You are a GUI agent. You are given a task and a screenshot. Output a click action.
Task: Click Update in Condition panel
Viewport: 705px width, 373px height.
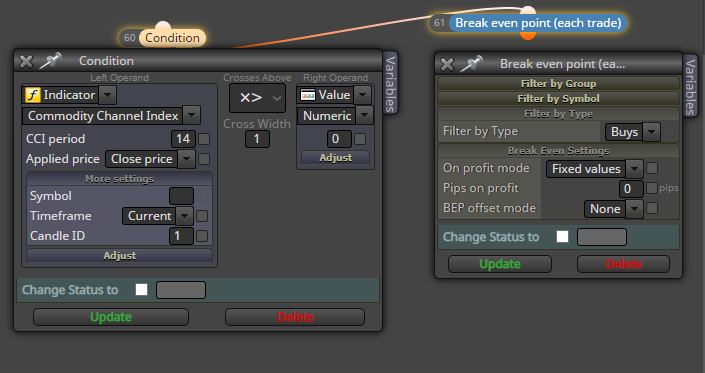(111, 317)
